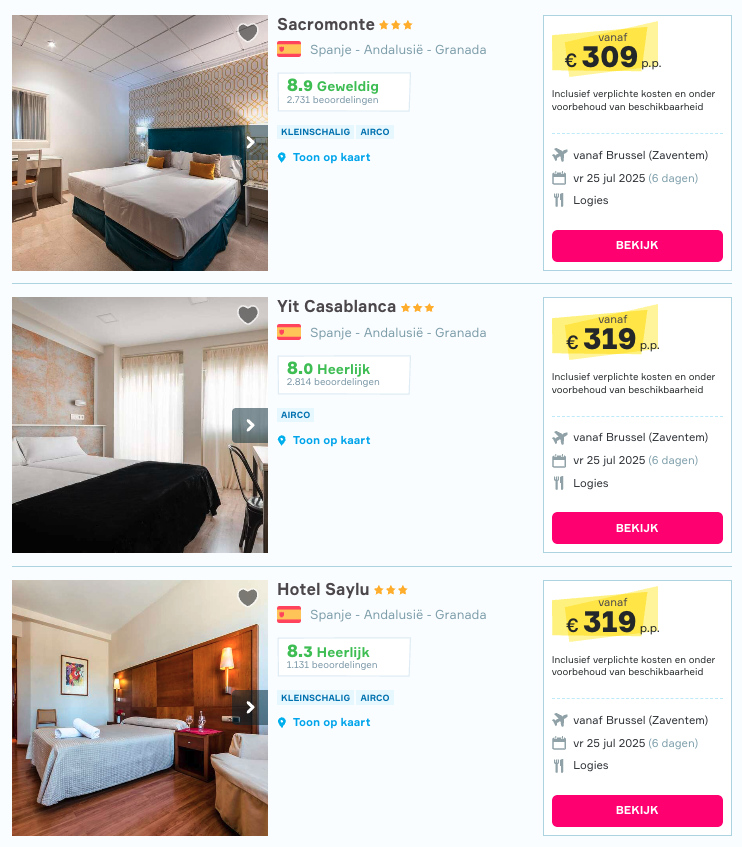The image size is (742, 847).
Task: Toggle heart favorite on Yit Casablanca photo
Action: point(248,314)
